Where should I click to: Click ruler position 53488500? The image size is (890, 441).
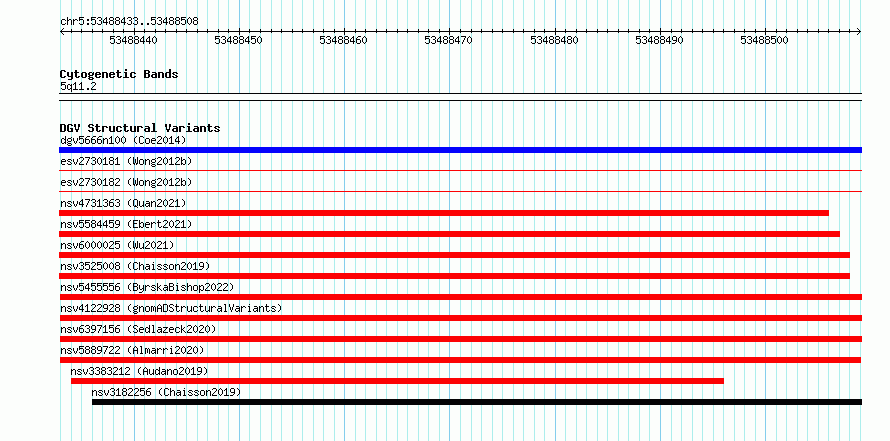coord(765,40)
